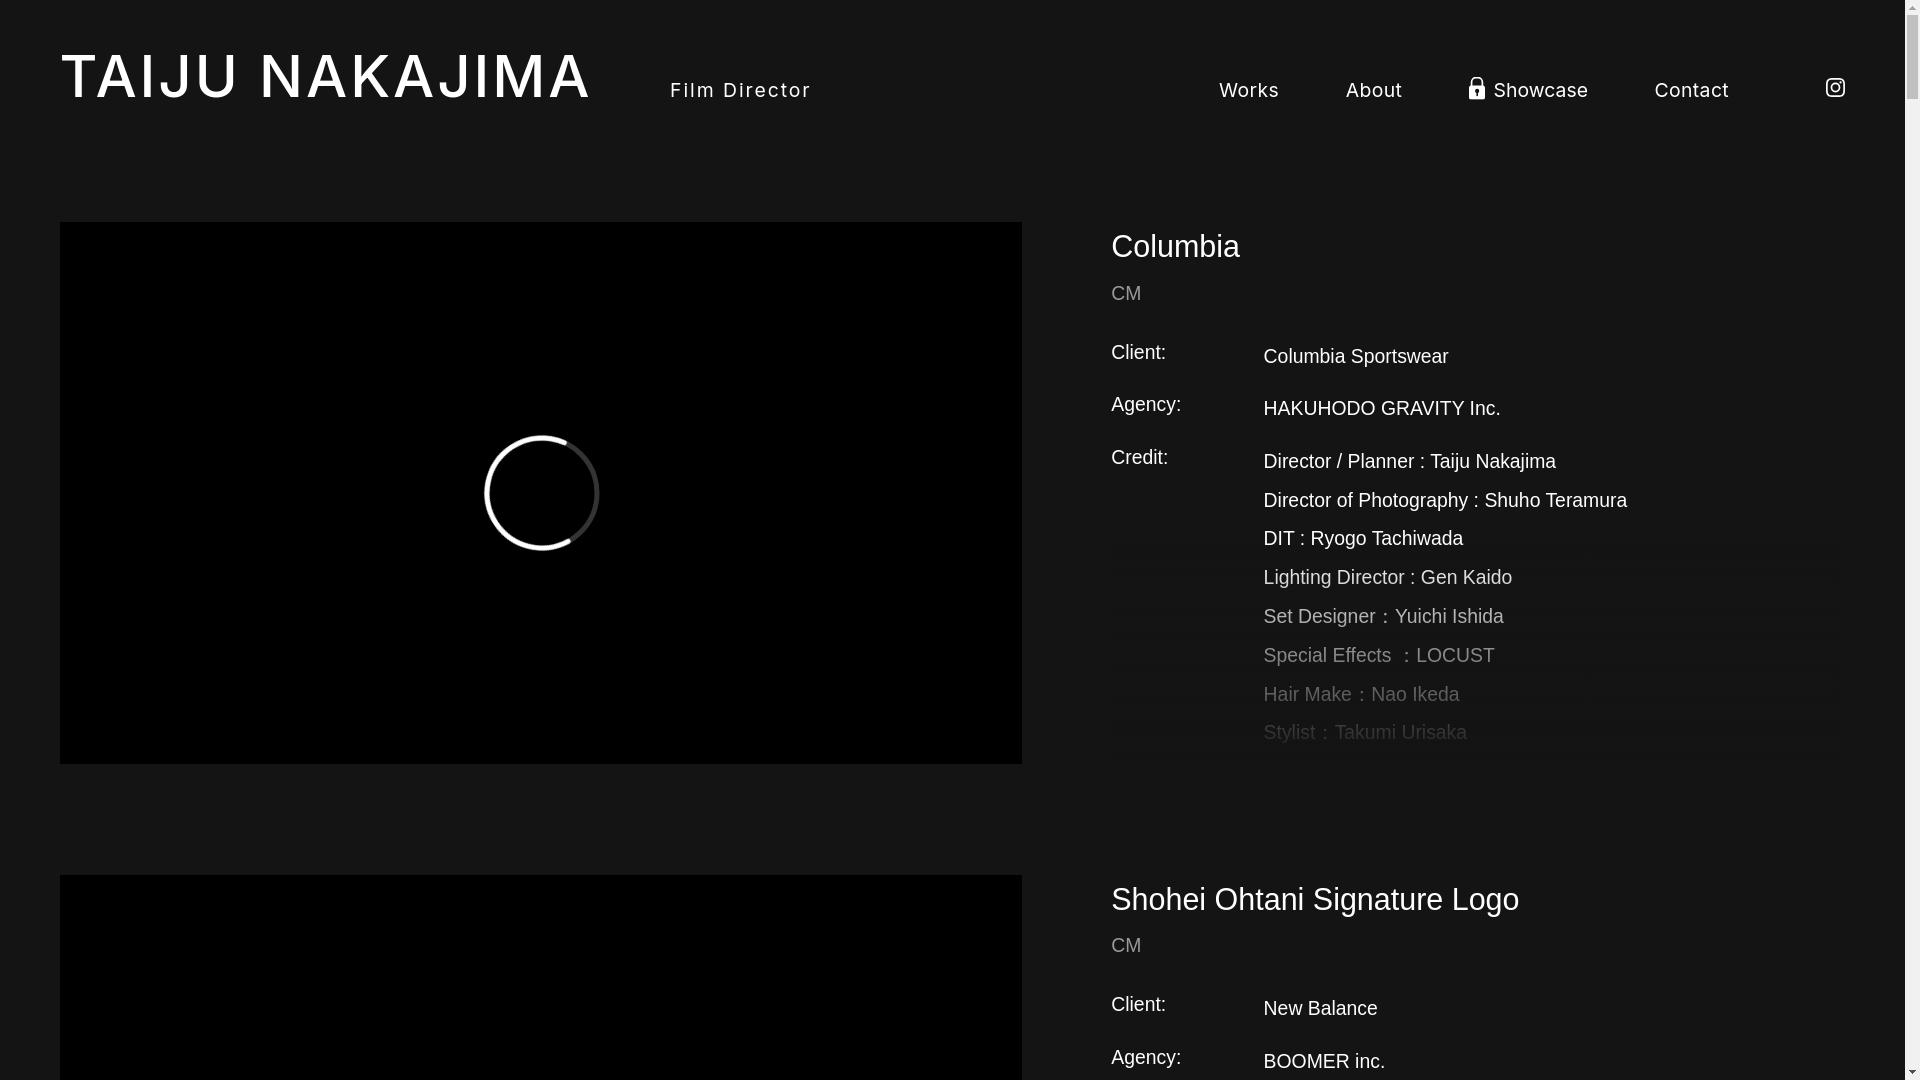Click the CM label under Columbia
Image resolution: width=1920 pixels, height=1080 pixels.
pos(1126,293)
